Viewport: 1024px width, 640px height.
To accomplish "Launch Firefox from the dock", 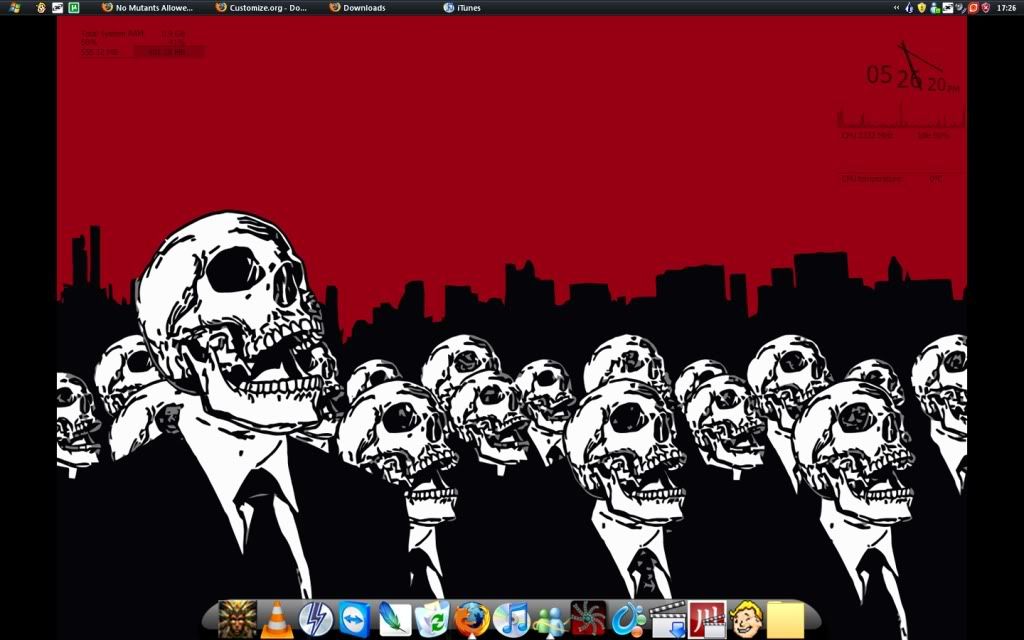I will (x=472, y=619).
